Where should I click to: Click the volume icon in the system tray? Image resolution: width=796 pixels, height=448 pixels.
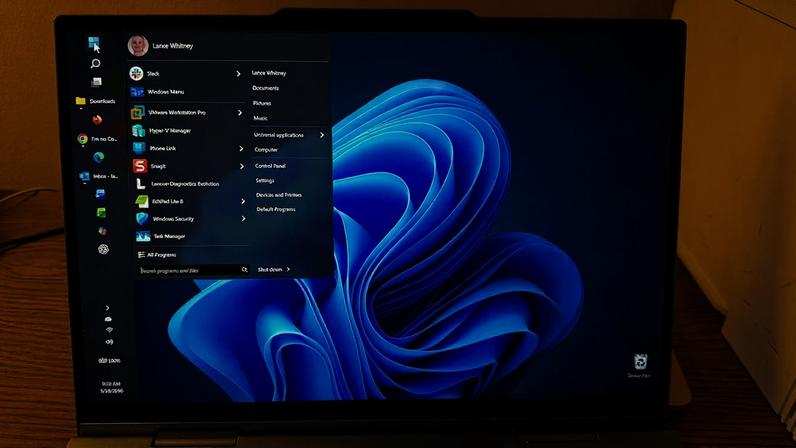pos(109,342)
